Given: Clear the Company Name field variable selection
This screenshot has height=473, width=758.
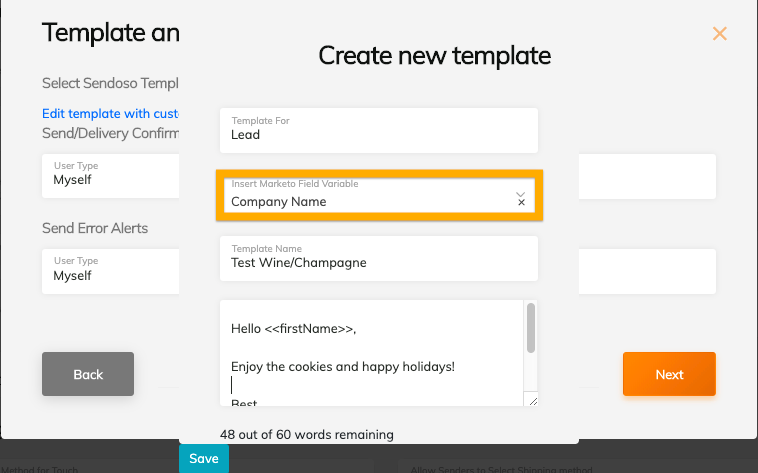Looking at the screenshot, I should pyautogui.click(x=521, y=202).
